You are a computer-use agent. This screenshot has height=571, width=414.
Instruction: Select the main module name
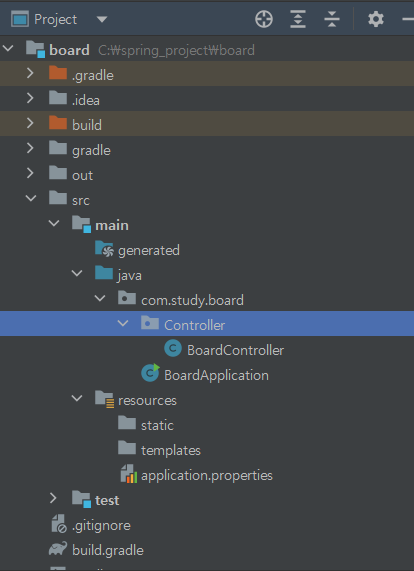coord(112,225)
